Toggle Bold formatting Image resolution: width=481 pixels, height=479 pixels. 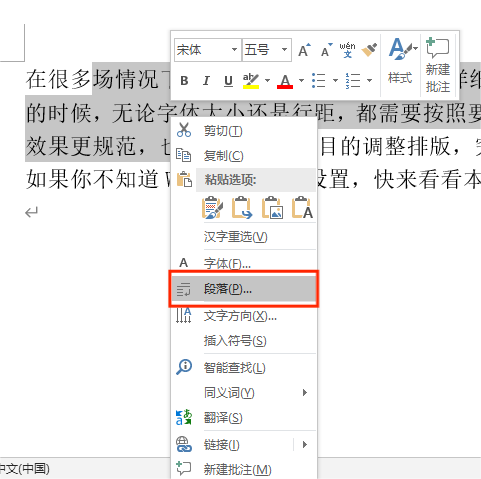pyautogui.click(x=184, y=81)
